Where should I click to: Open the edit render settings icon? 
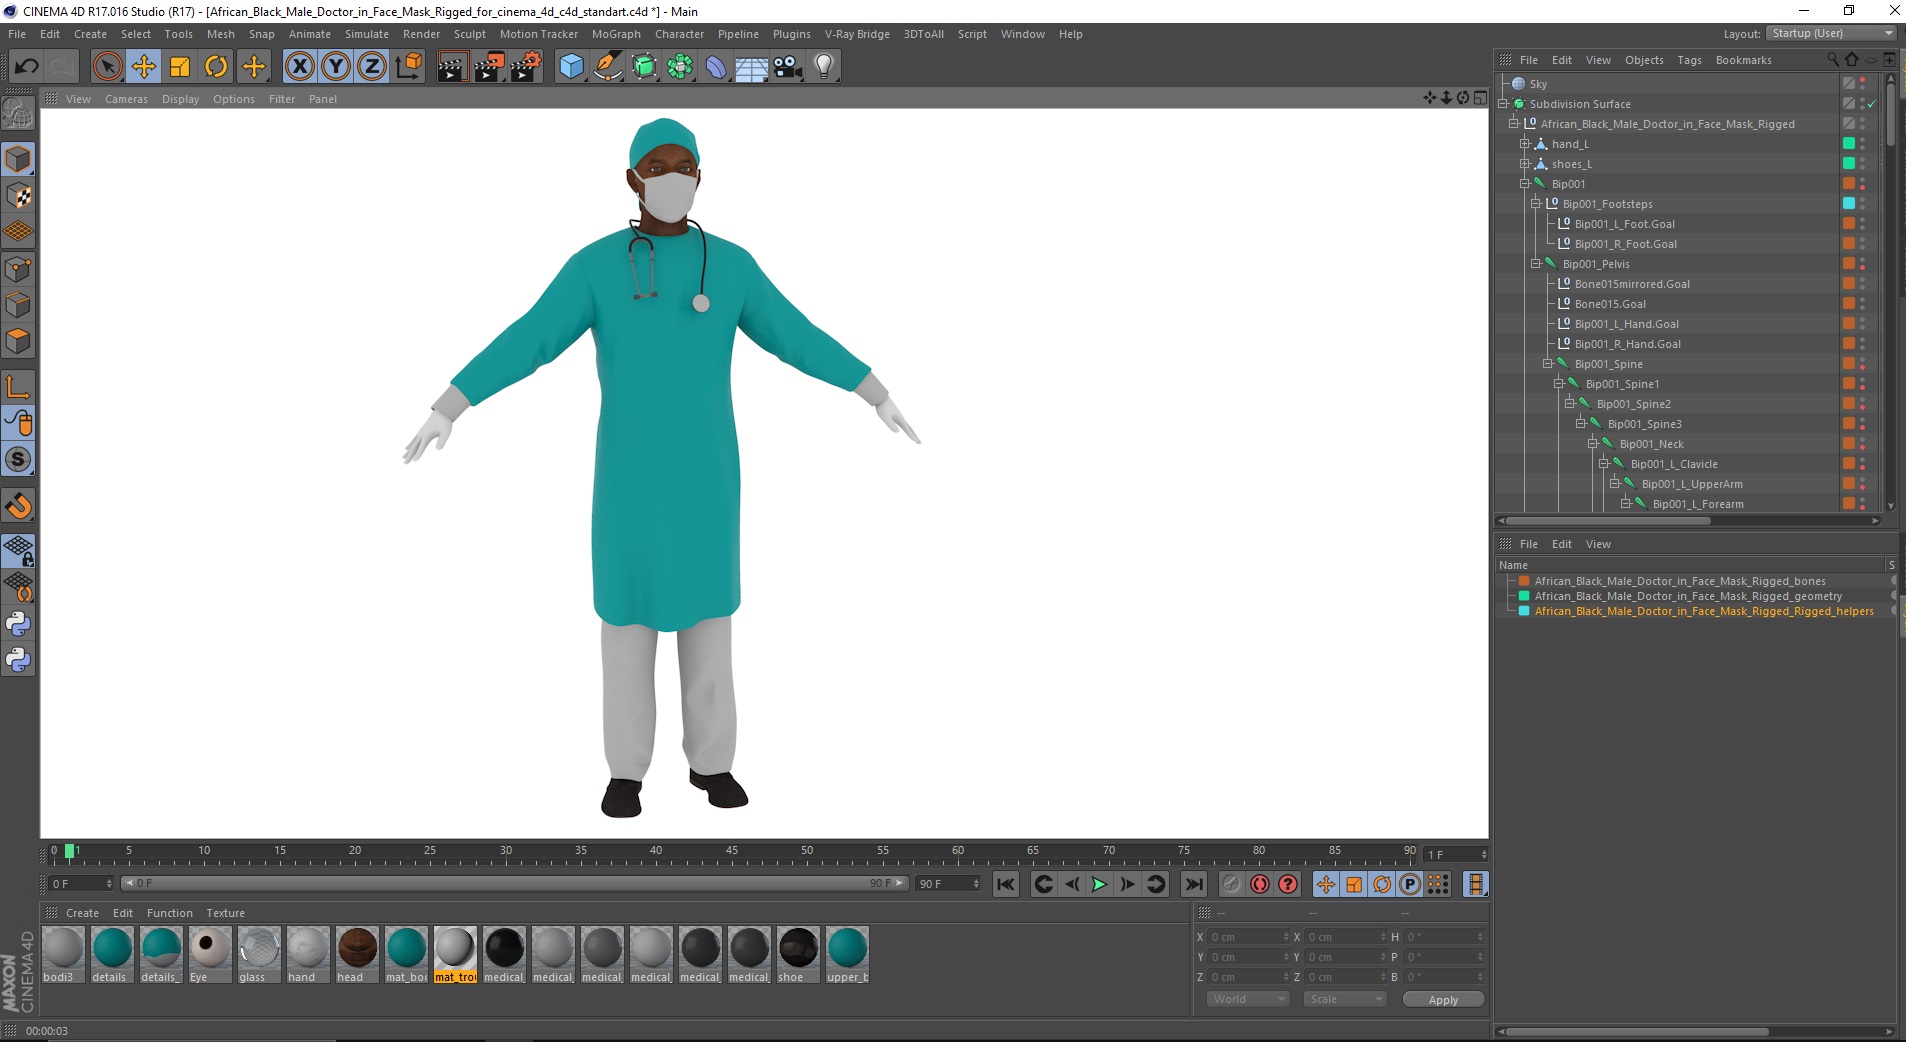point(526,67)
